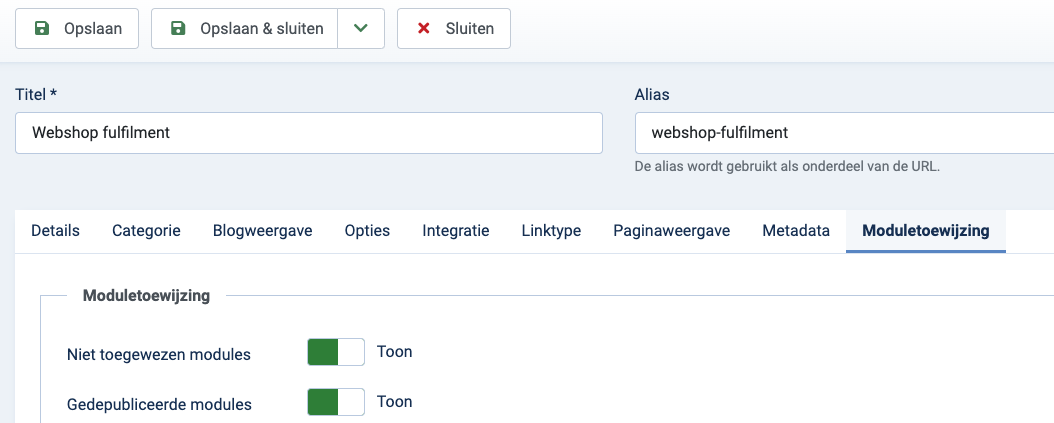This screenshot has height=423, width=1054.
Task: Open the Metadata tab
Action: 796,231
